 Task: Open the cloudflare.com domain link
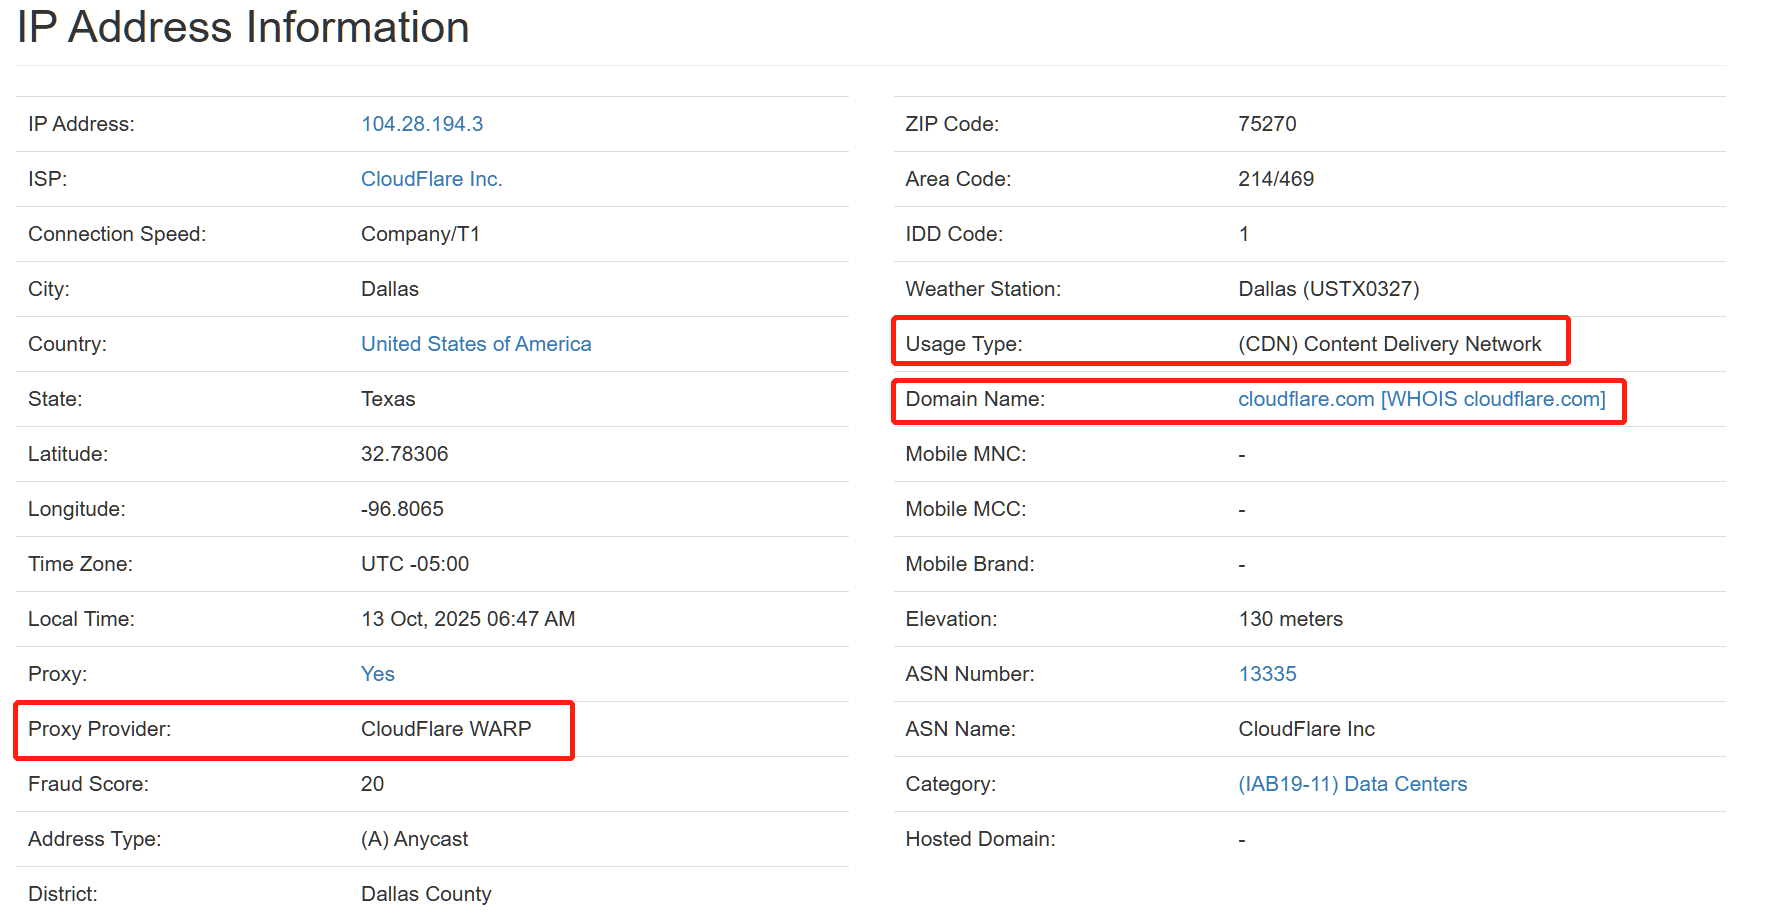pyautogui.click(x=1306, y=399)
